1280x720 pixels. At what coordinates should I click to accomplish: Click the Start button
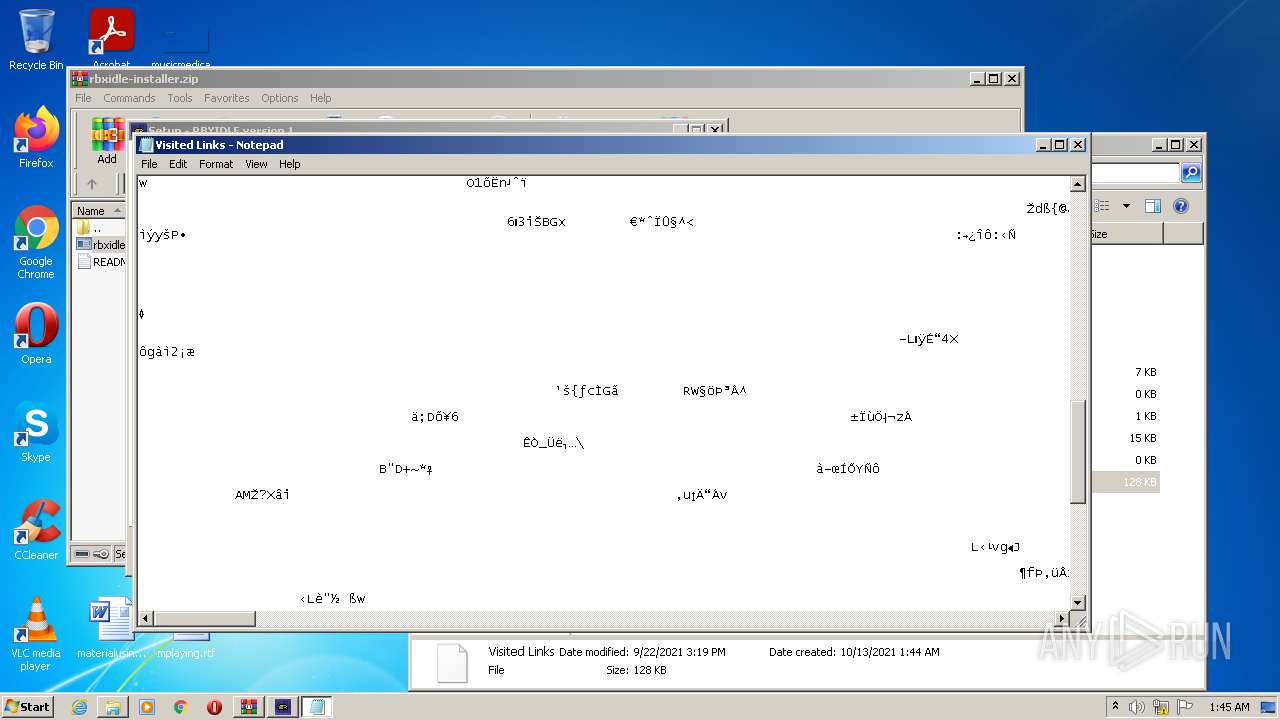tap(28, 706)
